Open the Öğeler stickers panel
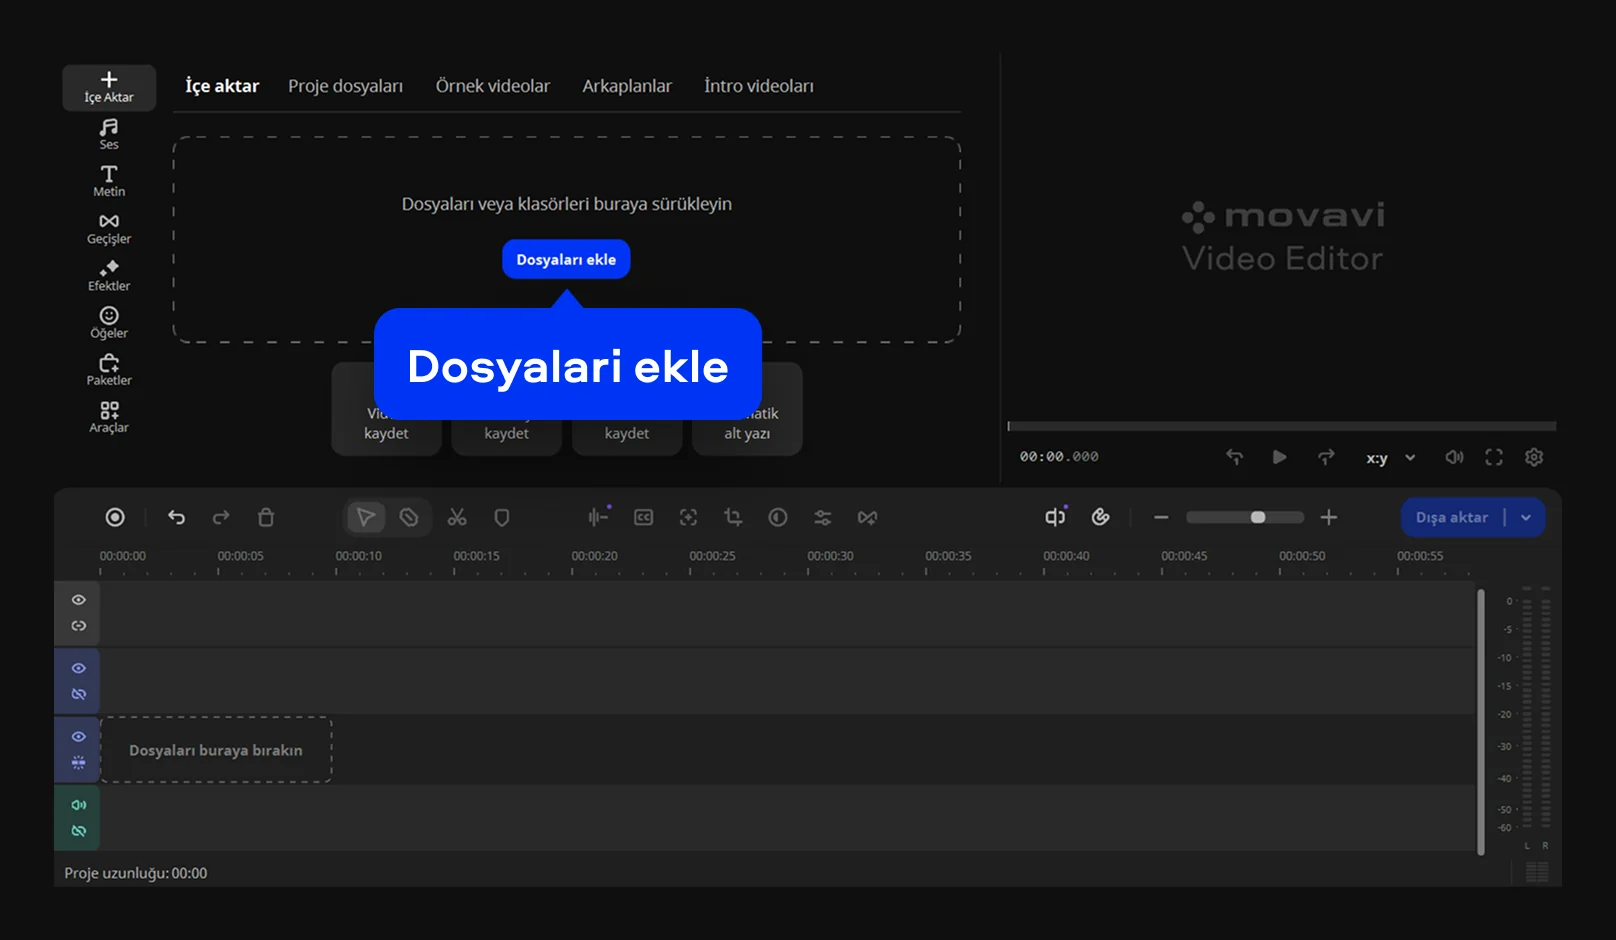 pos(109,322)
